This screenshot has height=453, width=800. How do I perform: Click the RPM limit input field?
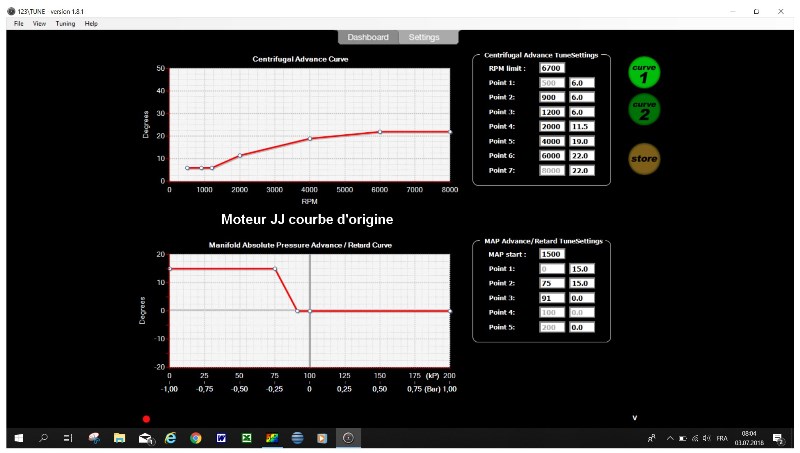pyautogui.click(x=551, y=68)
